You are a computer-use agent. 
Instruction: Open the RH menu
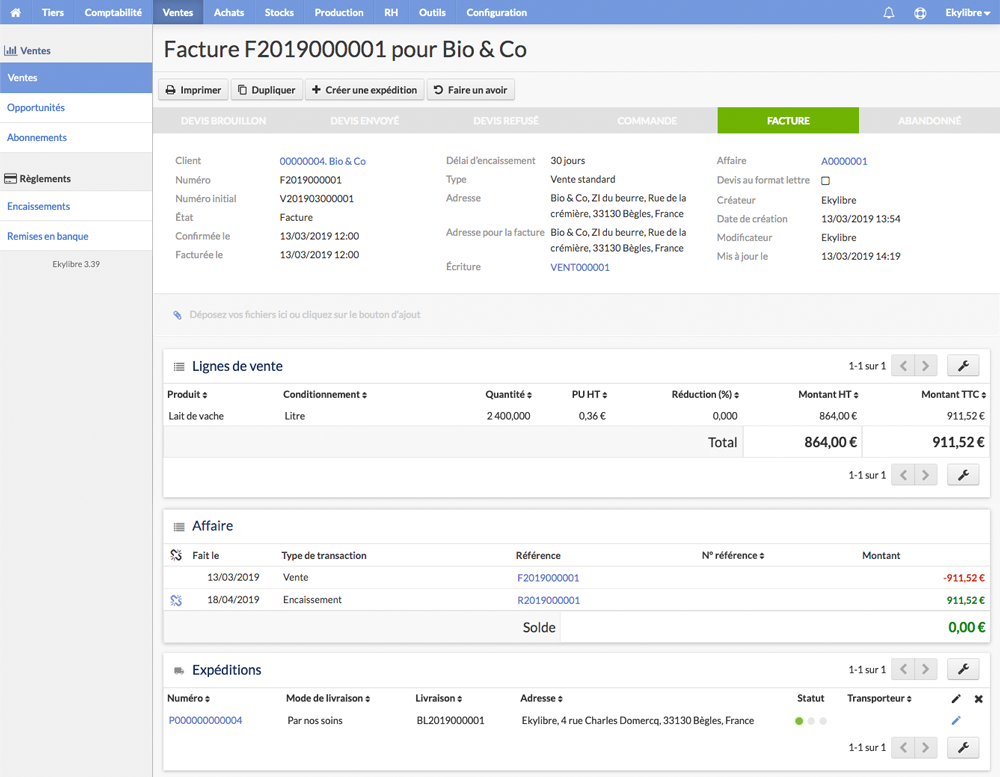click(x=391, y=12)
